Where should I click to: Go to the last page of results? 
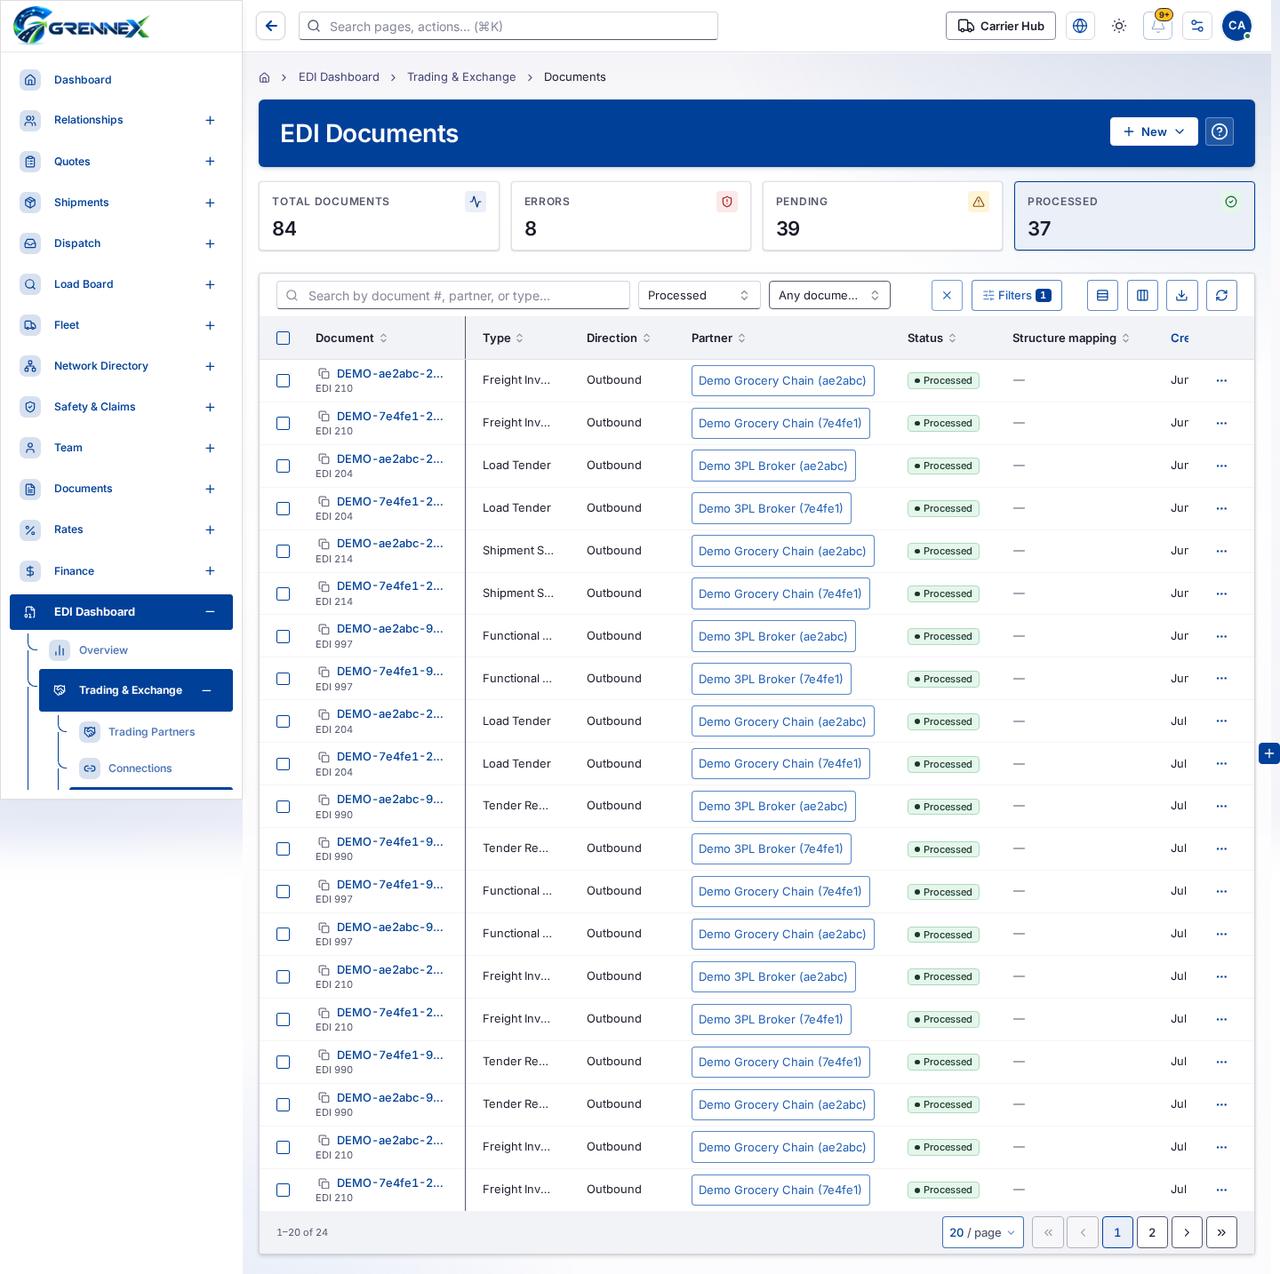click(x=1222, y=1232)
